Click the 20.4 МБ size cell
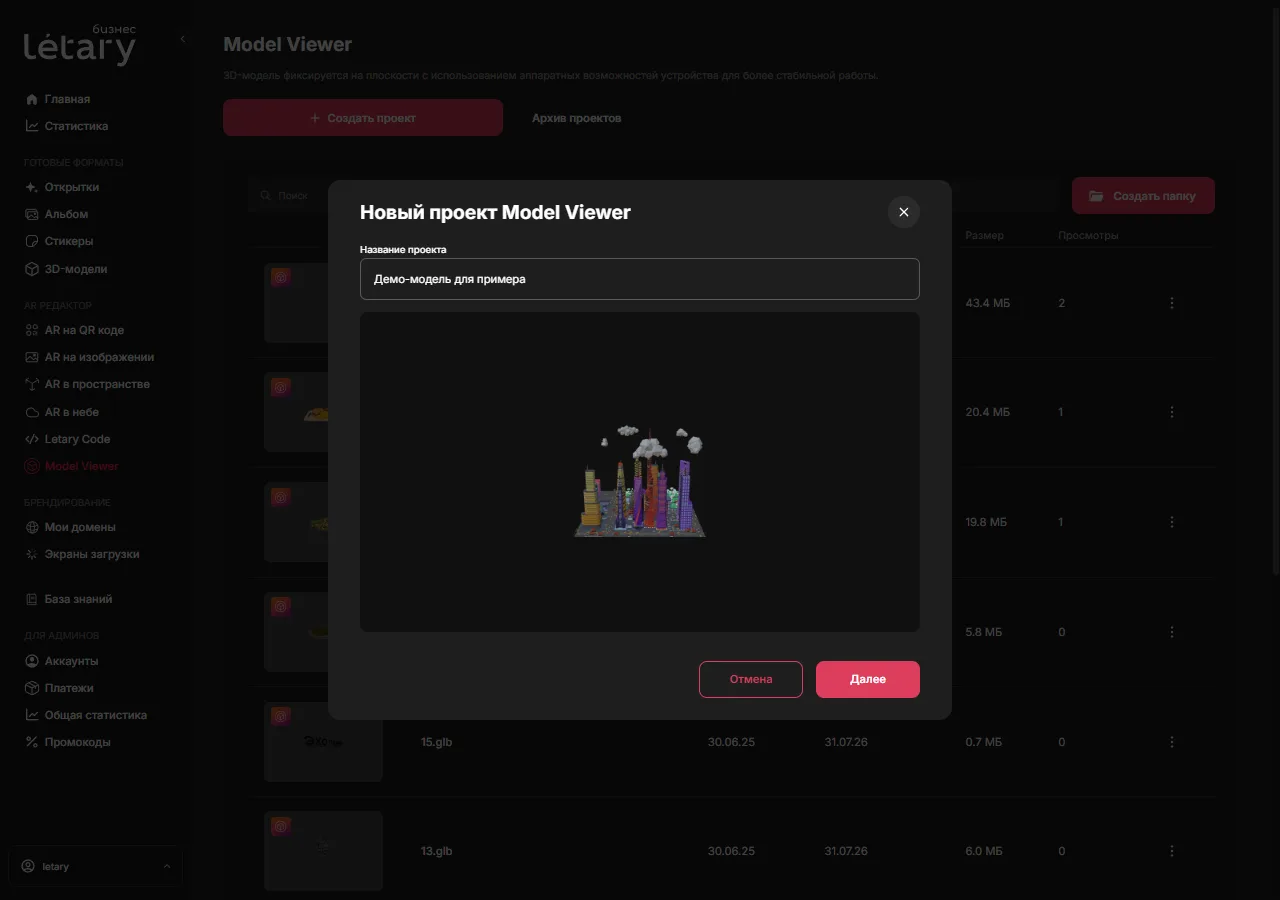Screen dimensions: 1280x900 (x=988, y=412)
